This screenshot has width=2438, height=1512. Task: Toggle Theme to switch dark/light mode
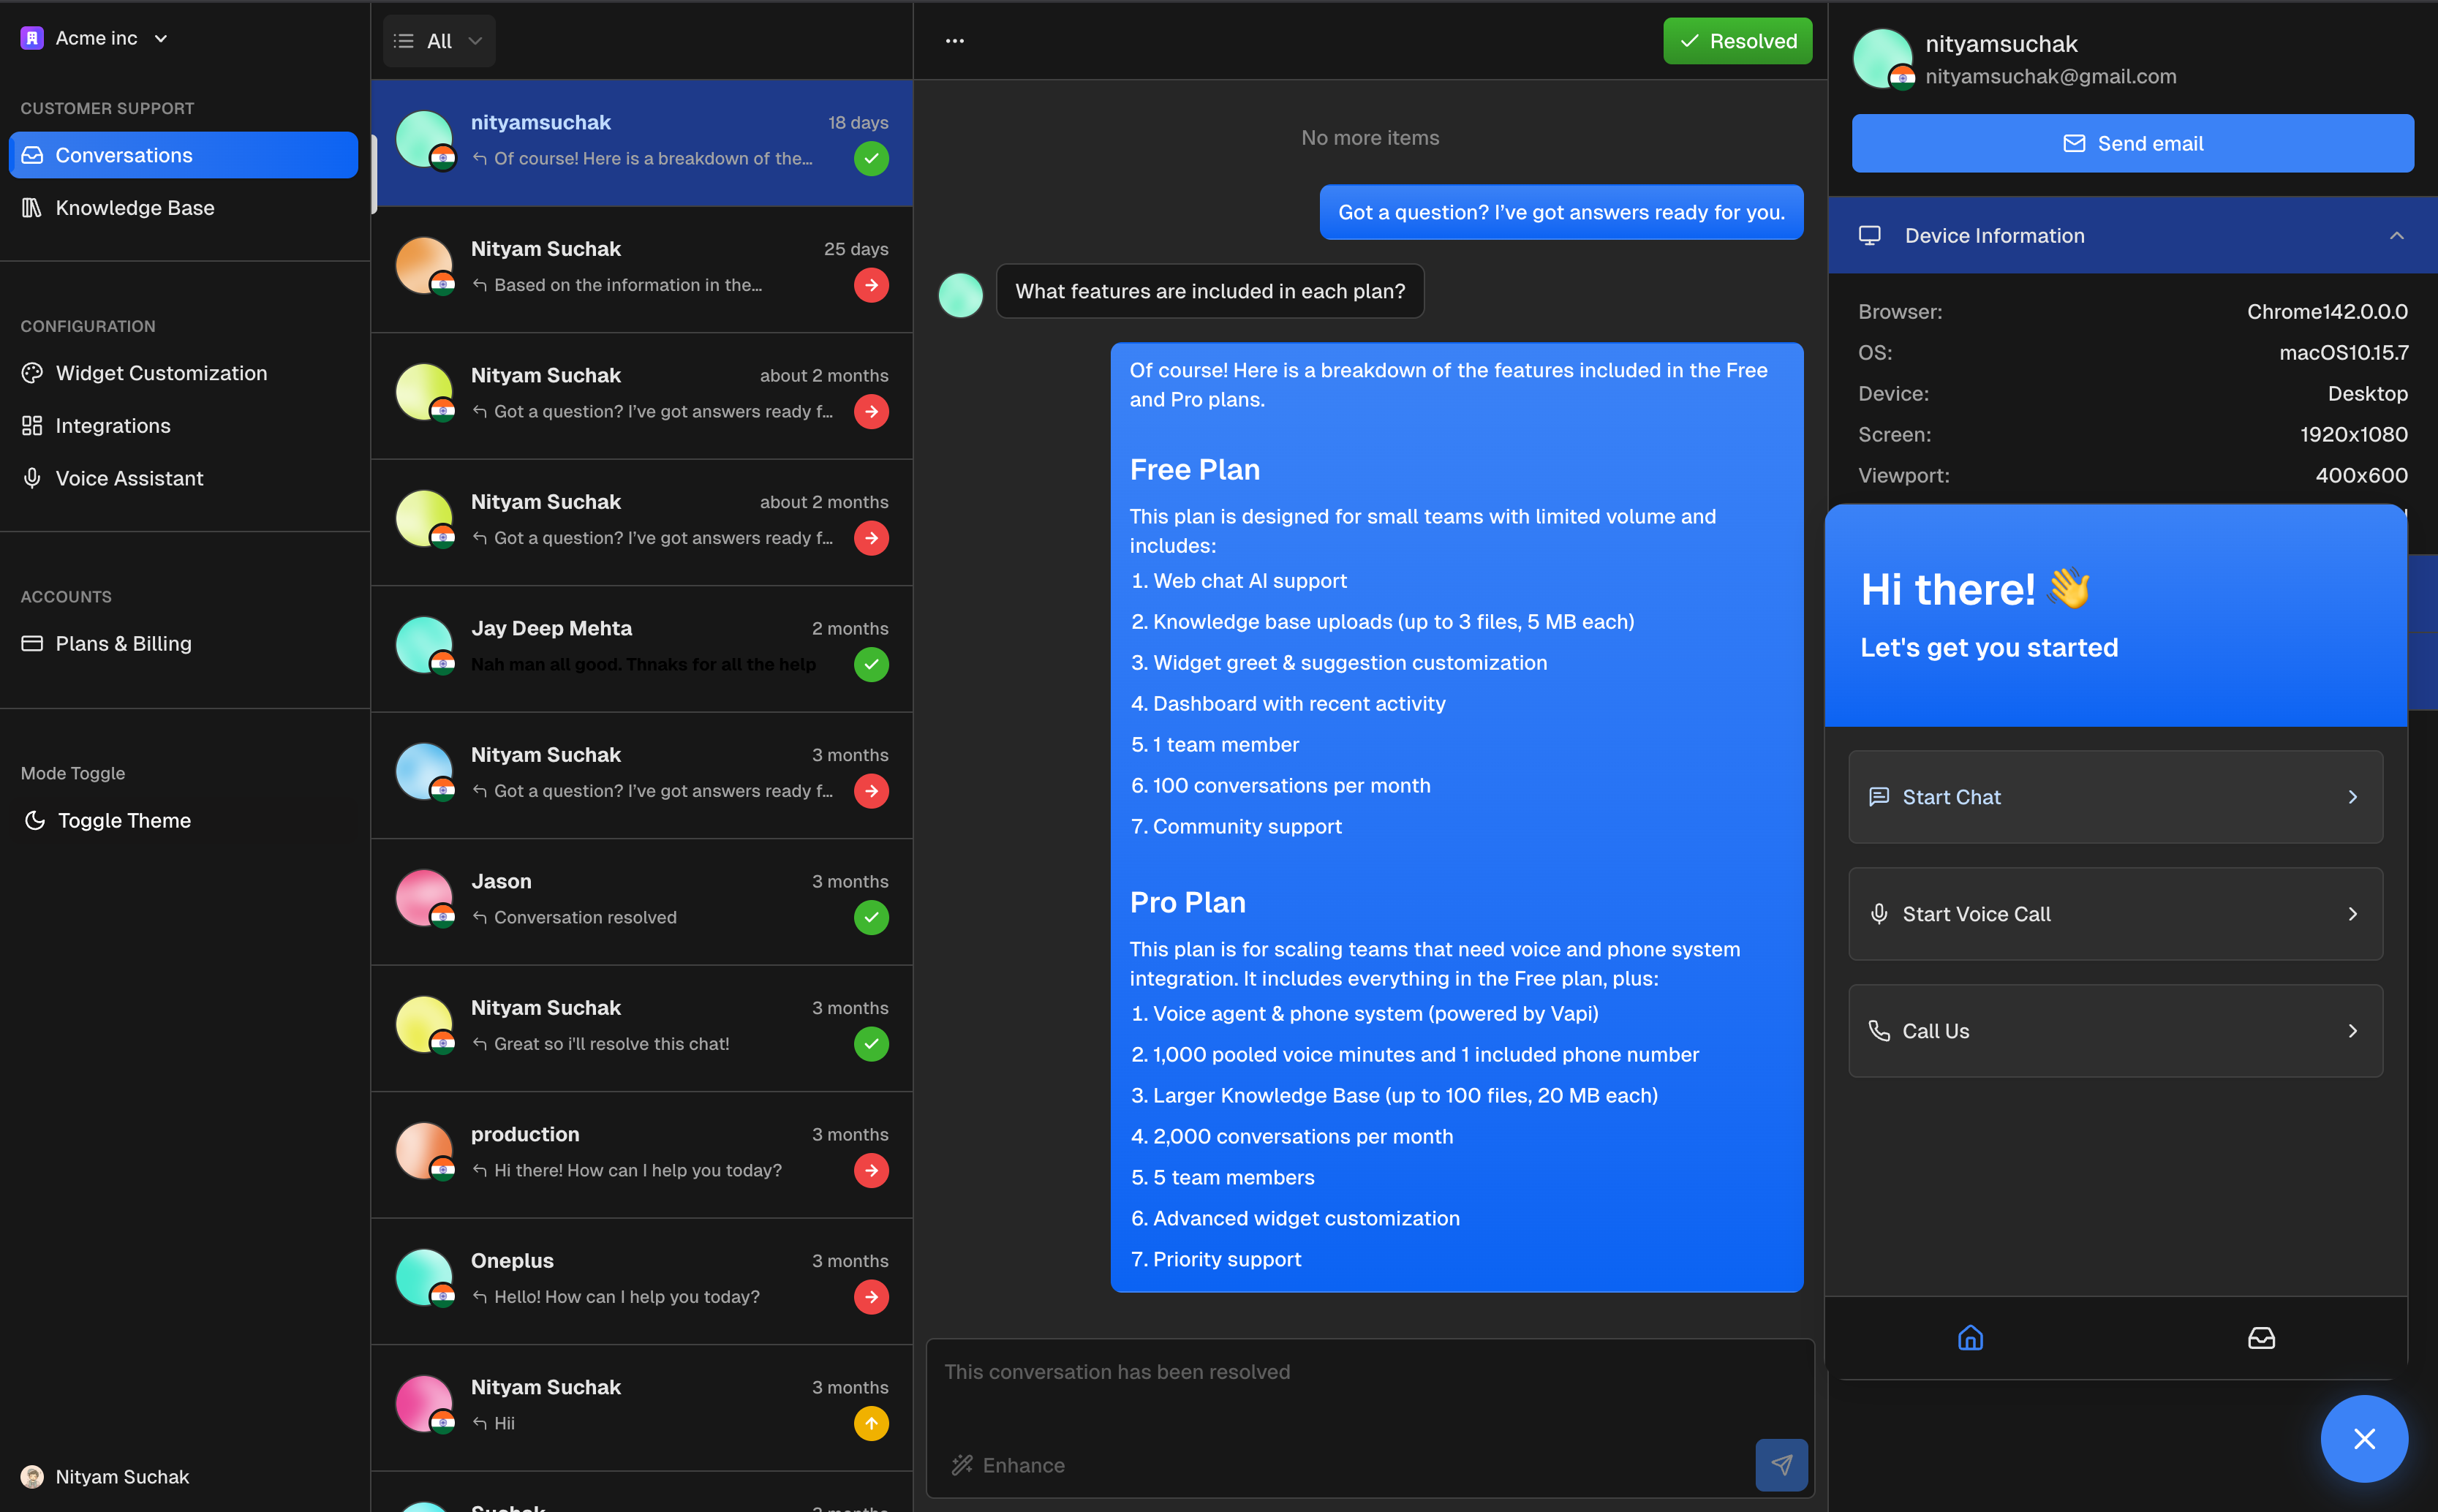click(x=123, y=820)
